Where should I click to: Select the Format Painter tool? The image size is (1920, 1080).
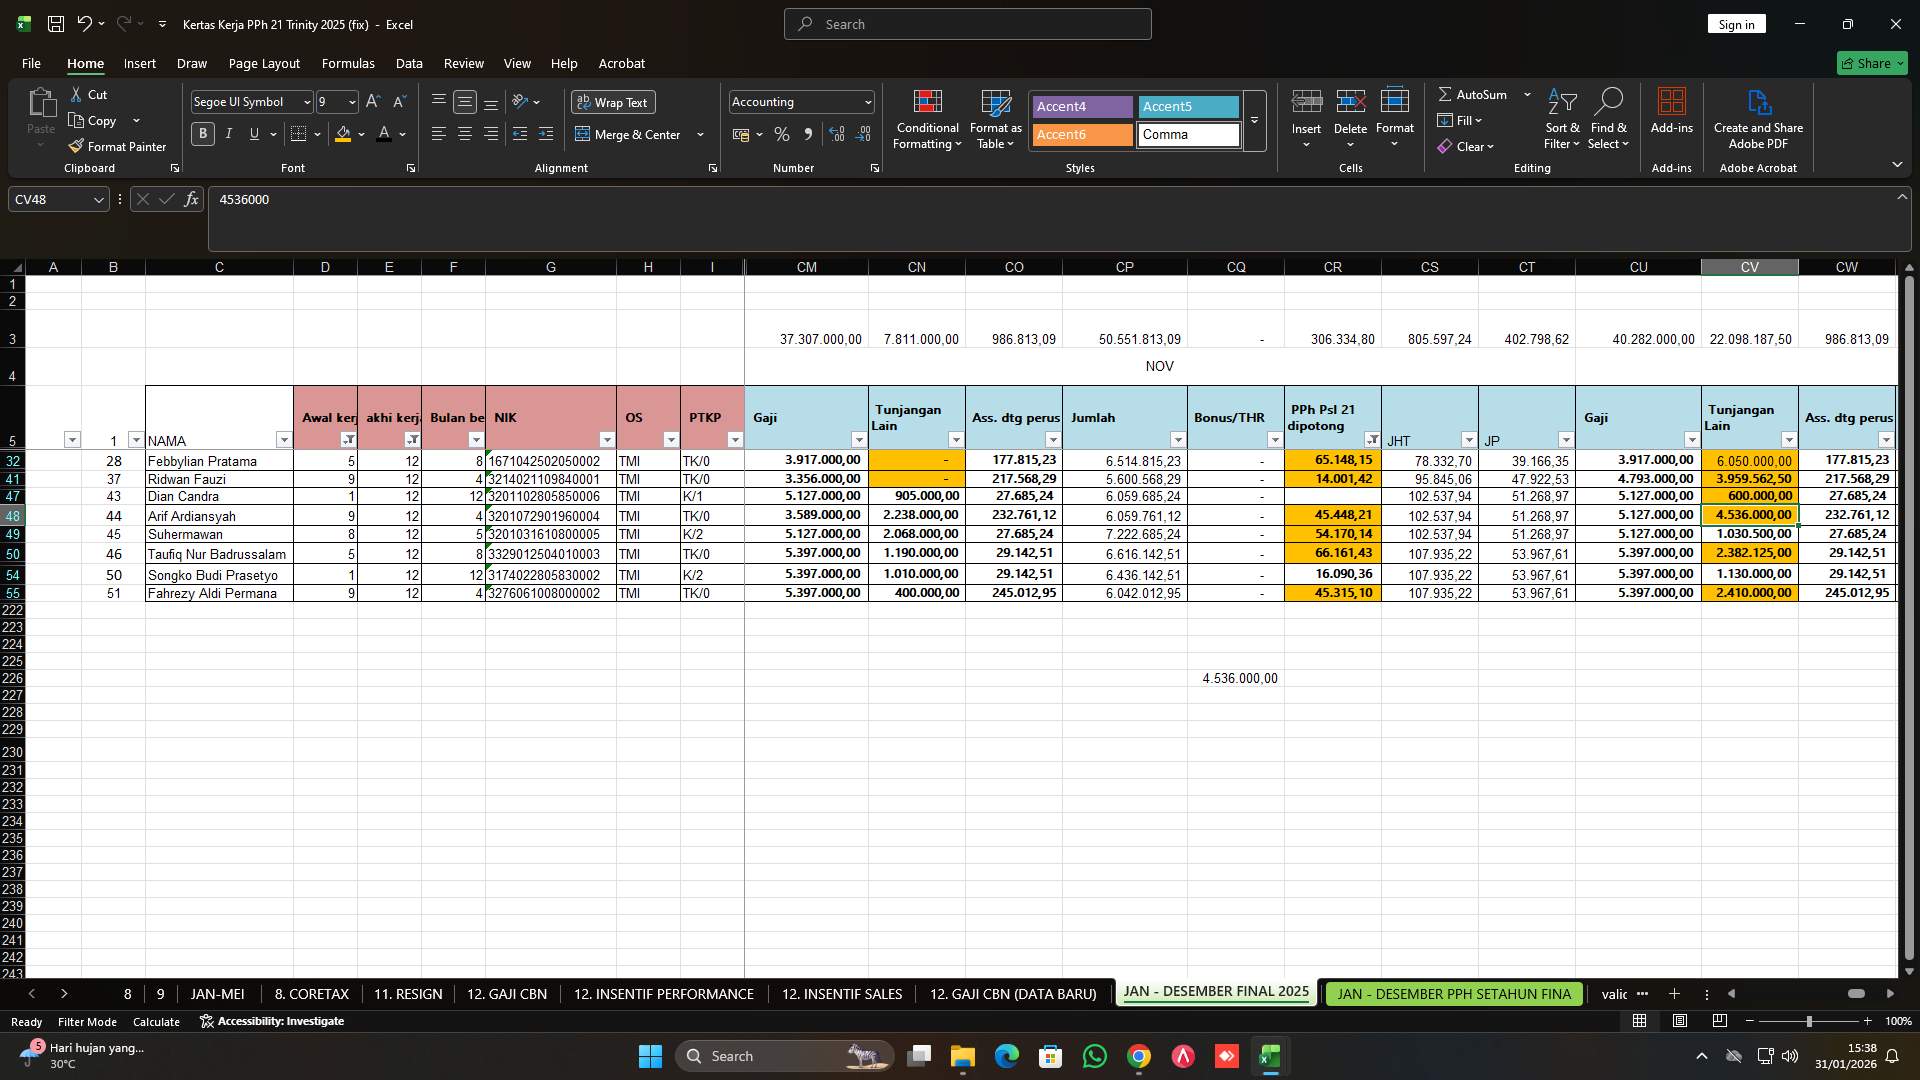(117, 146)
